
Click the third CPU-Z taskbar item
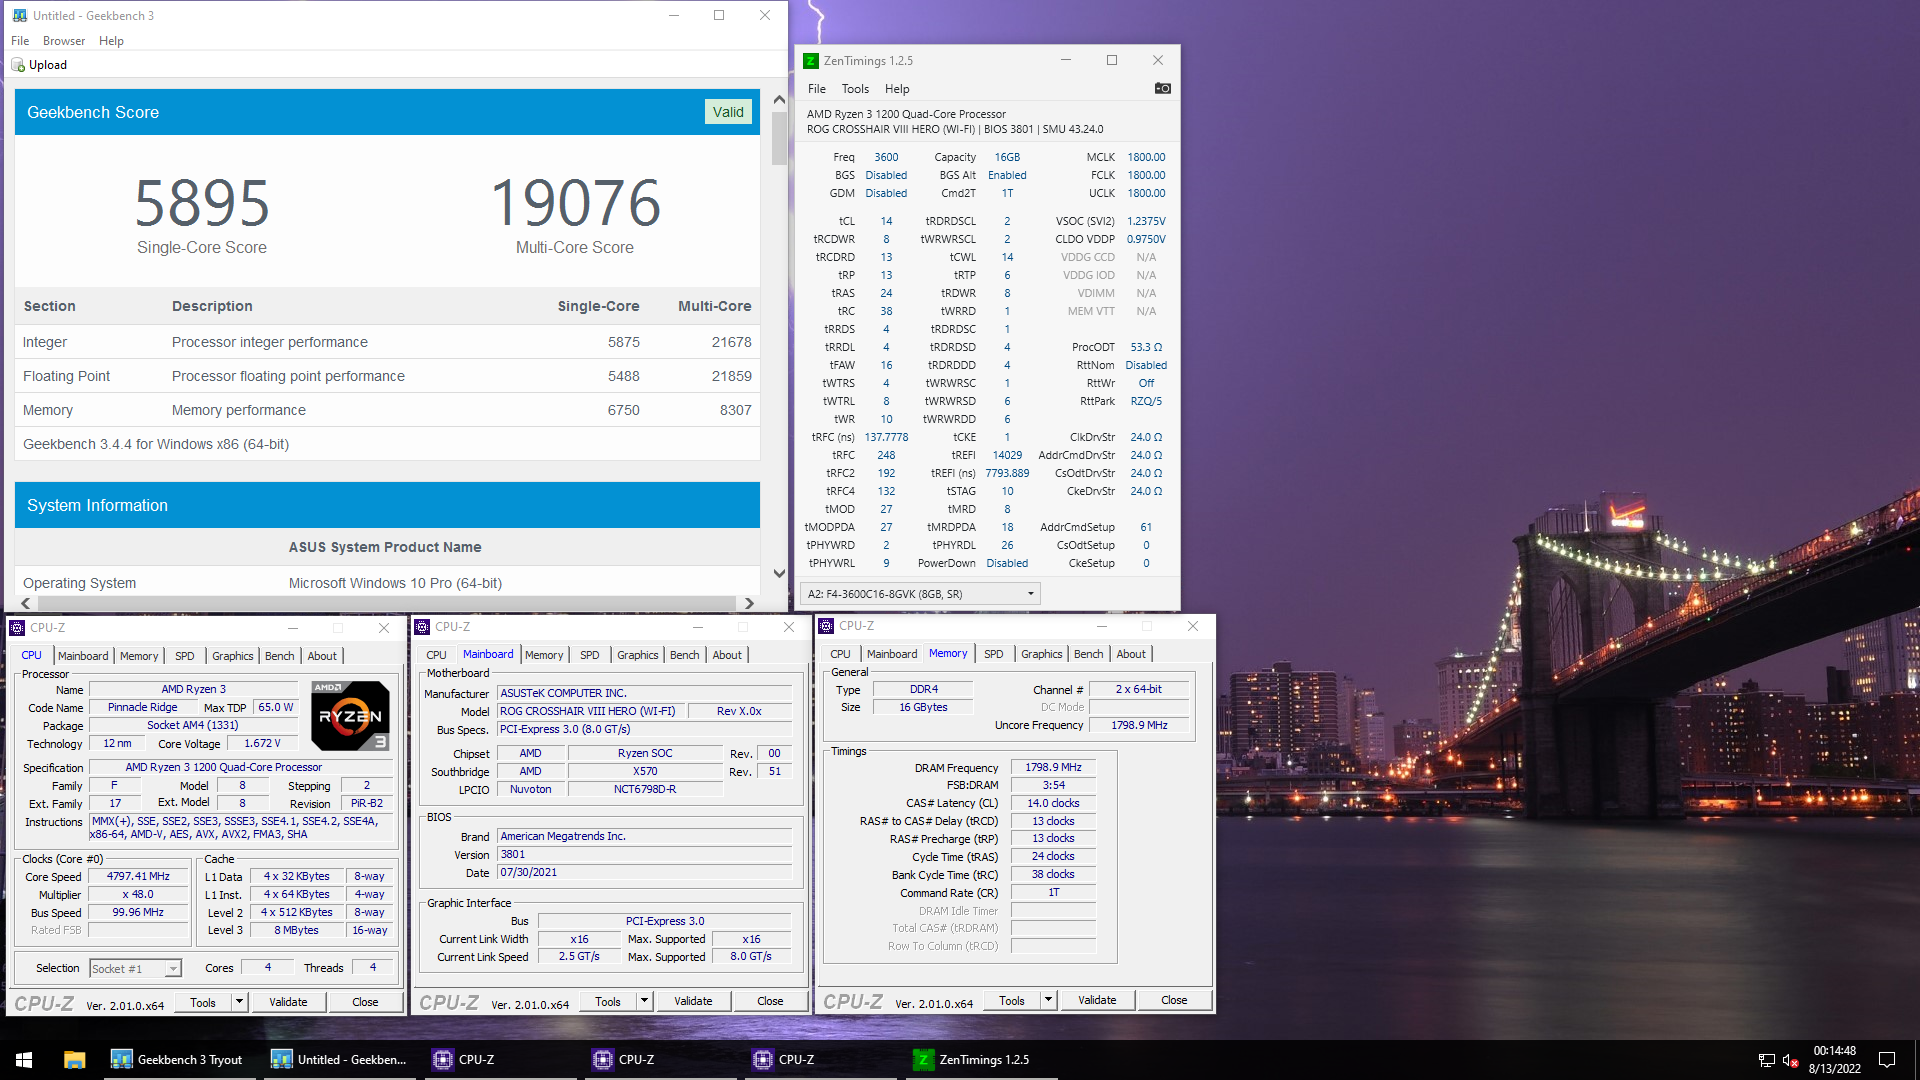[x=820, y=1059]
